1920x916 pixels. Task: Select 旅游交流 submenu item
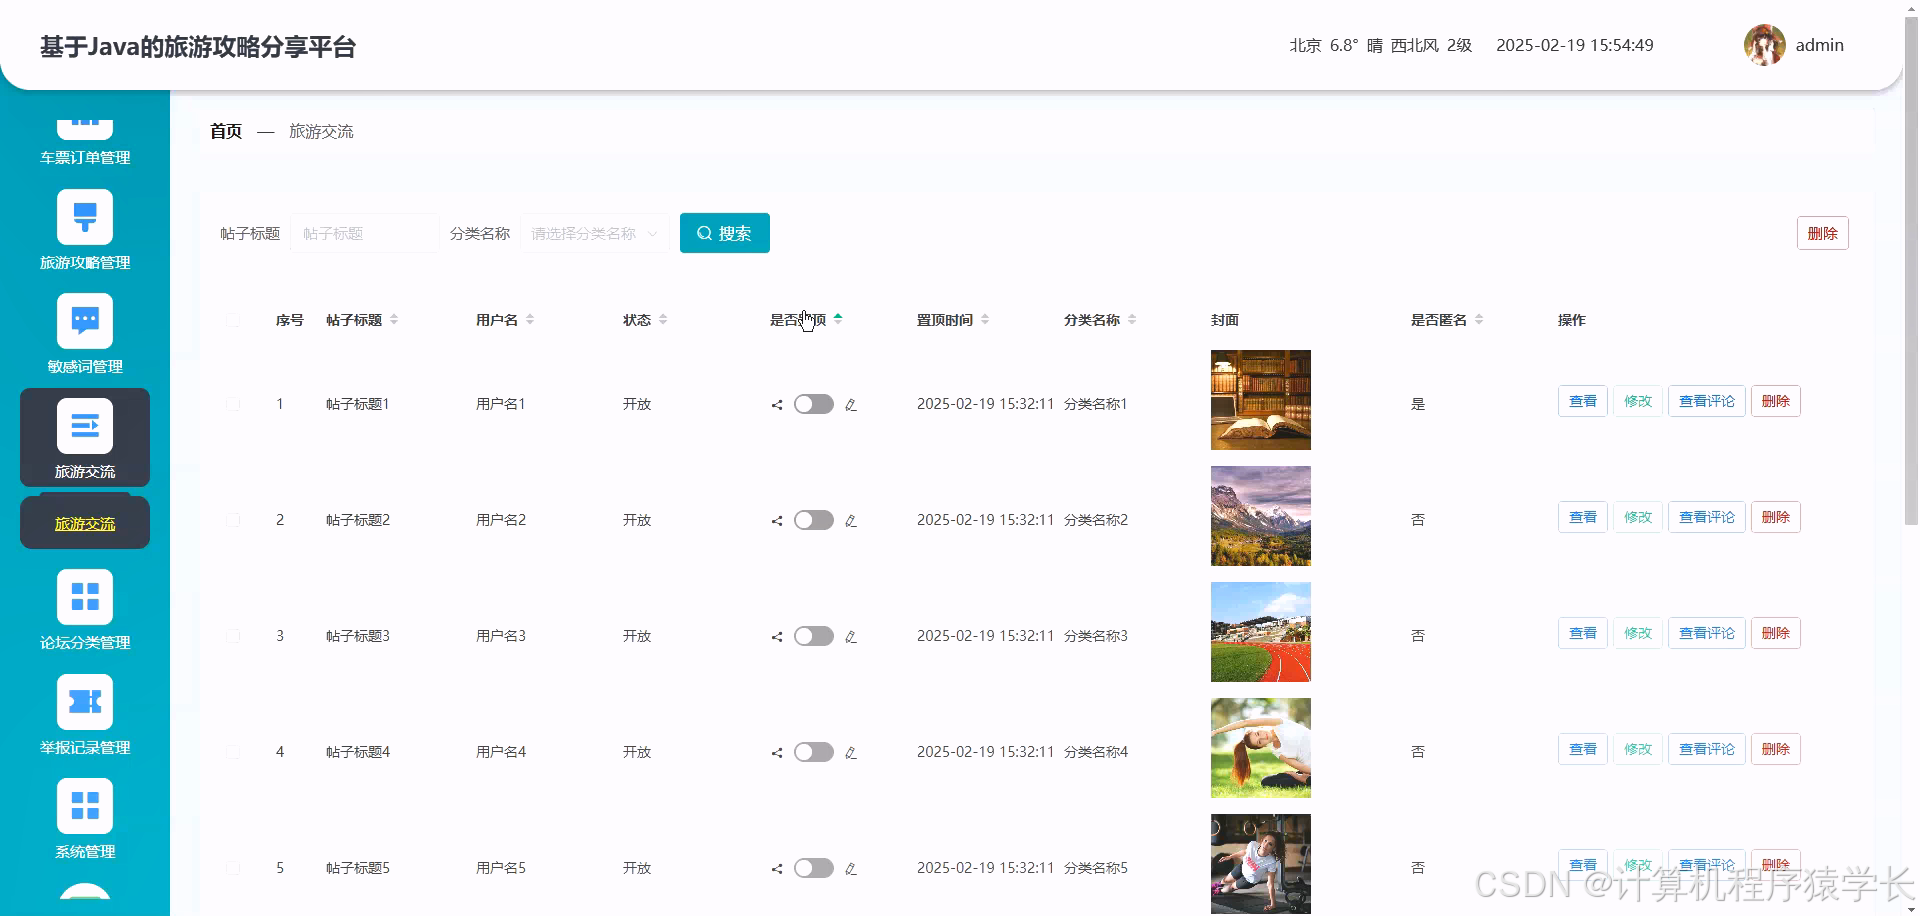pos(85,523)
